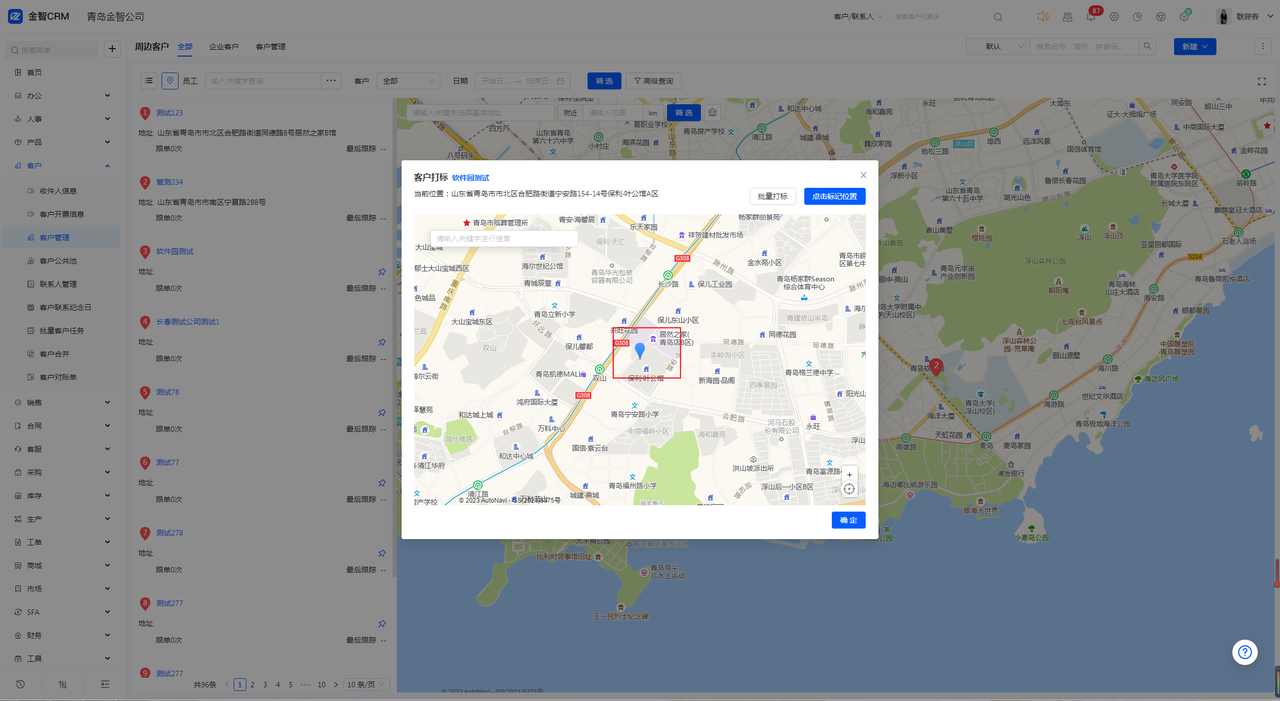The height and width of the screenshot is (701, 1280).
Task: Pin location for 软件园测试 customer
Action: point(382,272)
